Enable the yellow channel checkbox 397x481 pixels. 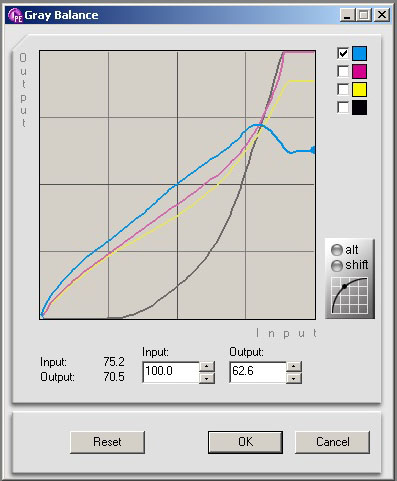click(343, 89)
